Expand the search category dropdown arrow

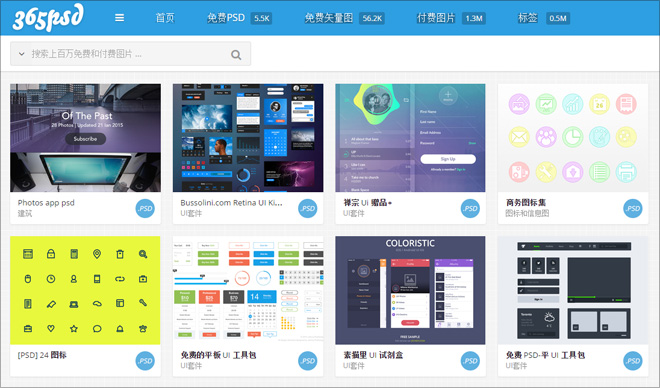click(21, 54)
